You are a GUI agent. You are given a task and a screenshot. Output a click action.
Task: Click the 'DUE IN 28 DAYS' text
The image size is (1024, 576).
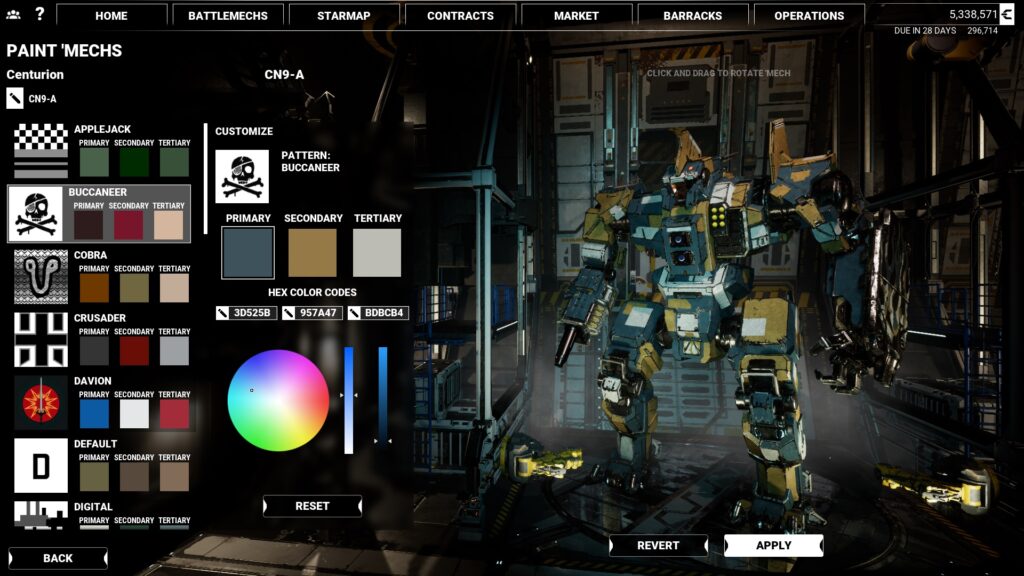coord(925,31)
